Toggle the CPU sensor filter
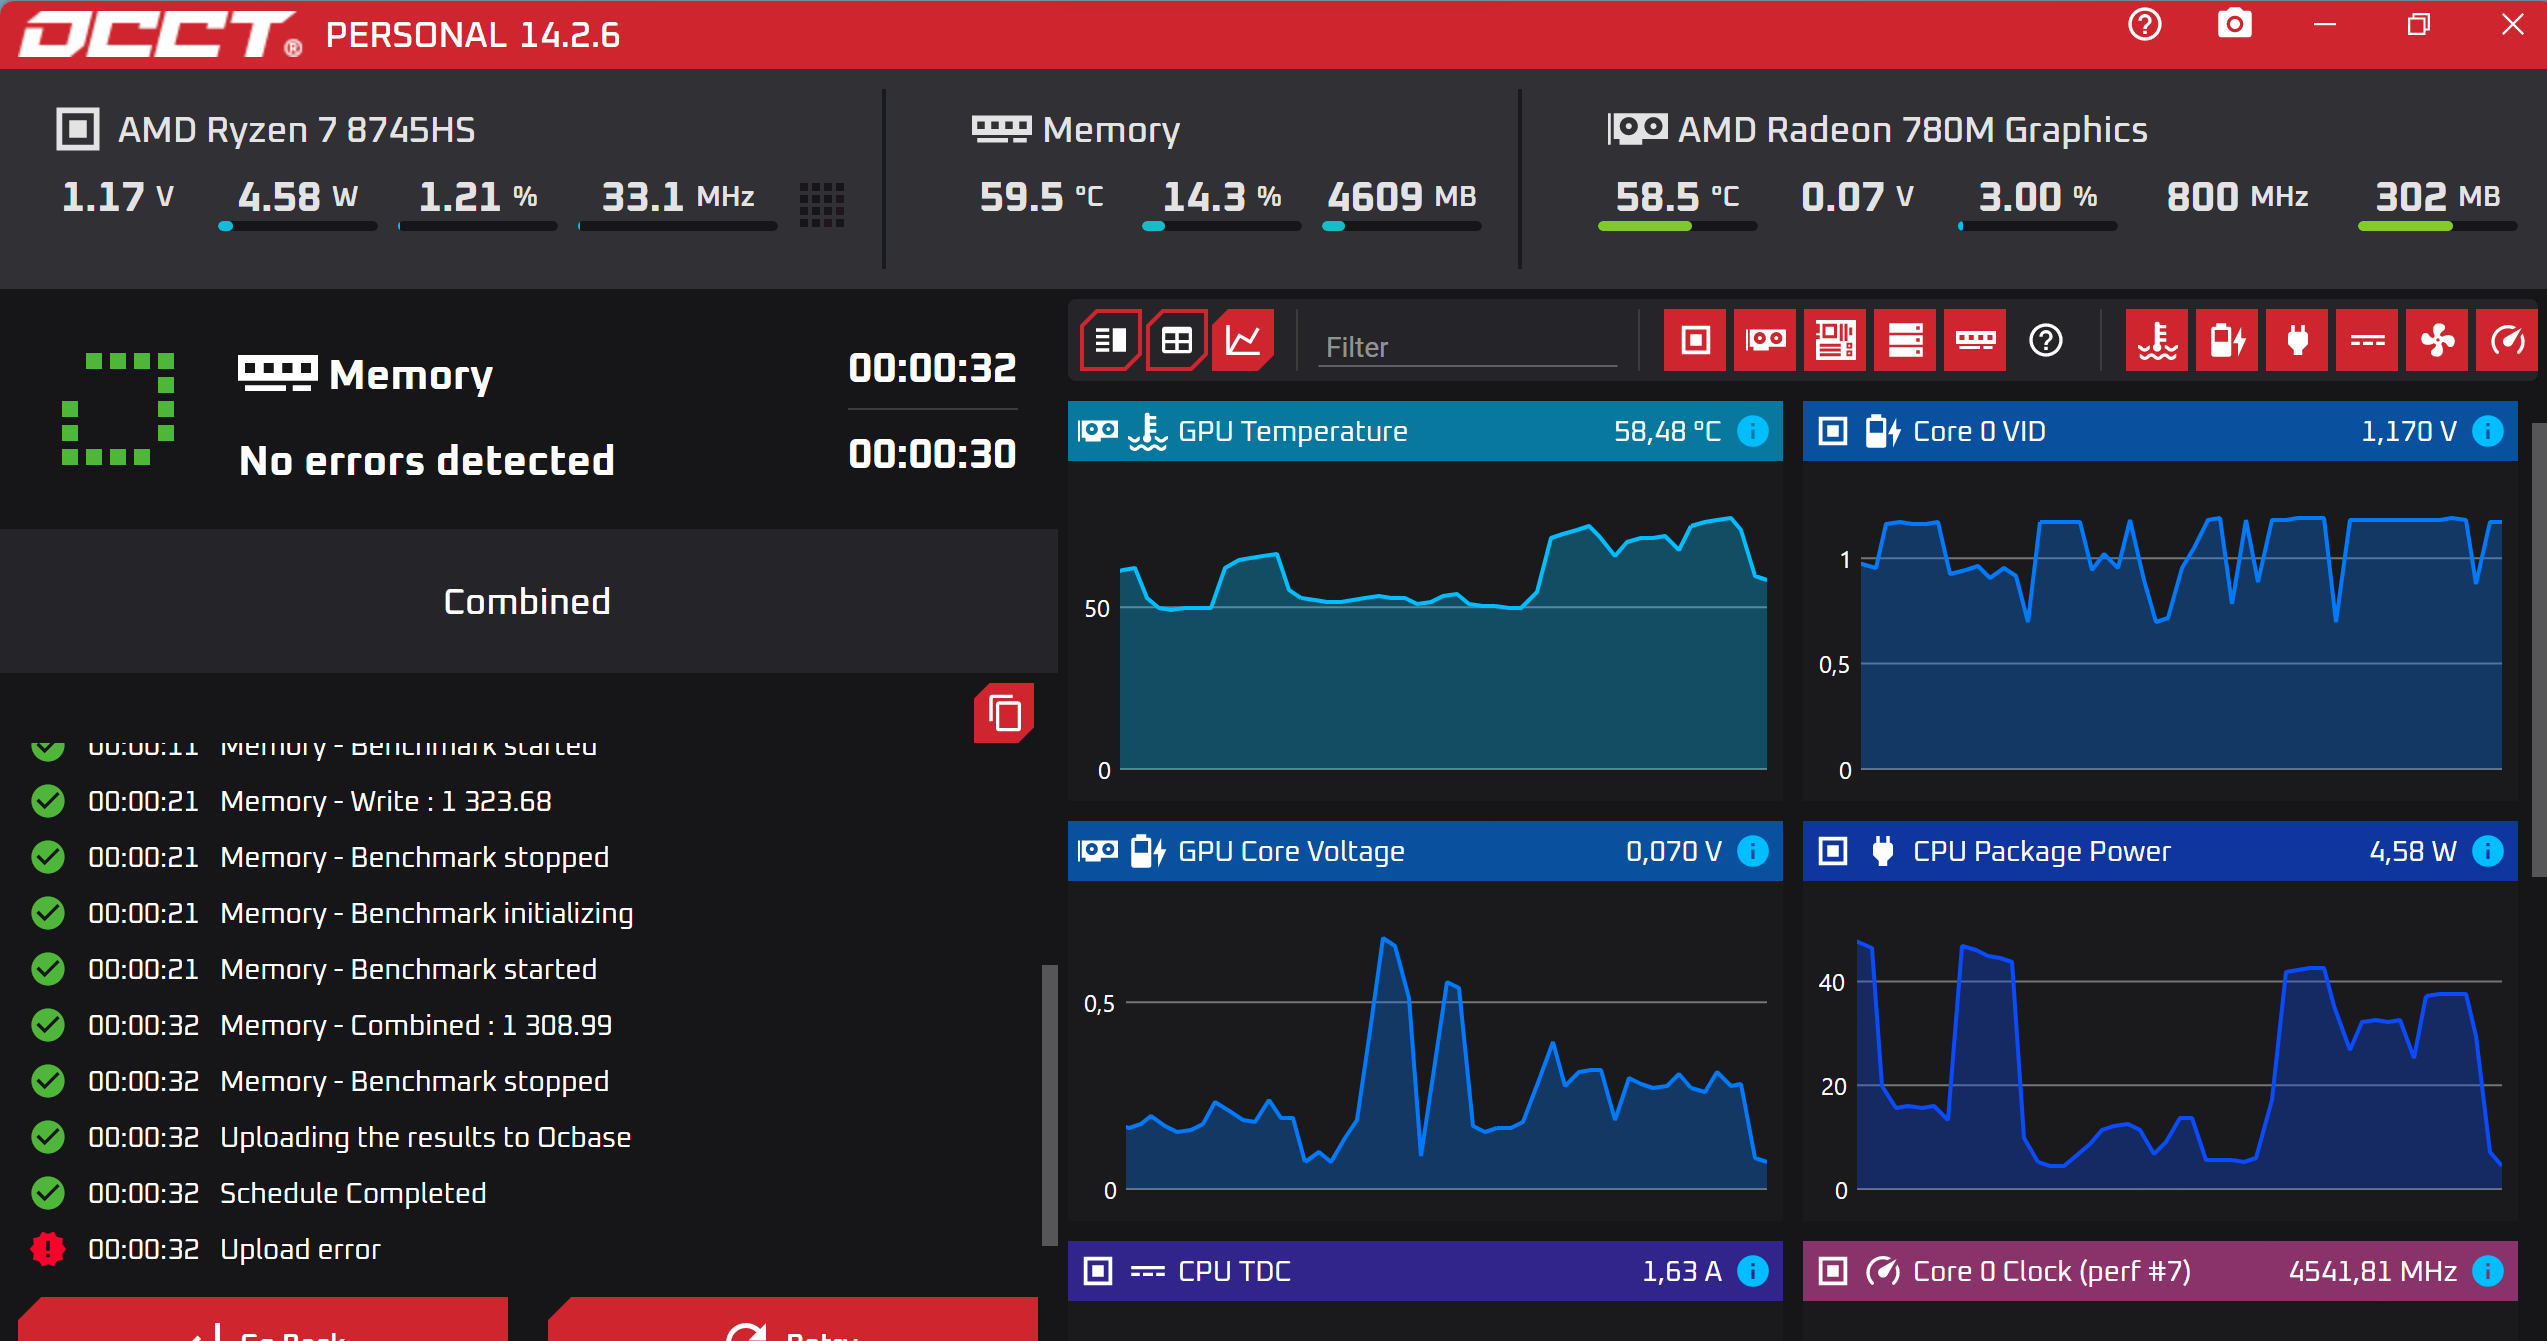This screenshot has height=1341, width=2547. (1695, 341)
